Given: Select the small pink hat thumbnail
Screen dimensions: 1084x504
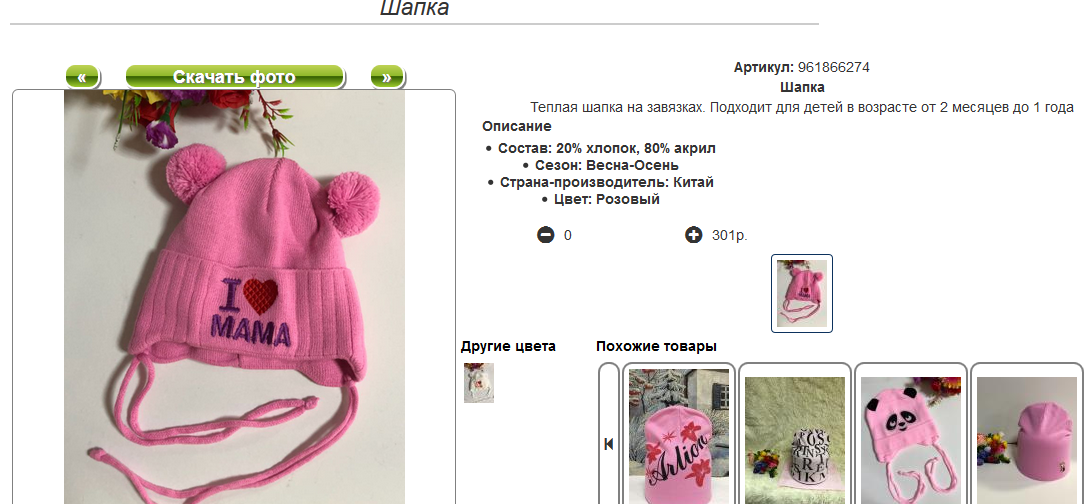Looking at the screenshot, I should (802, 293).
